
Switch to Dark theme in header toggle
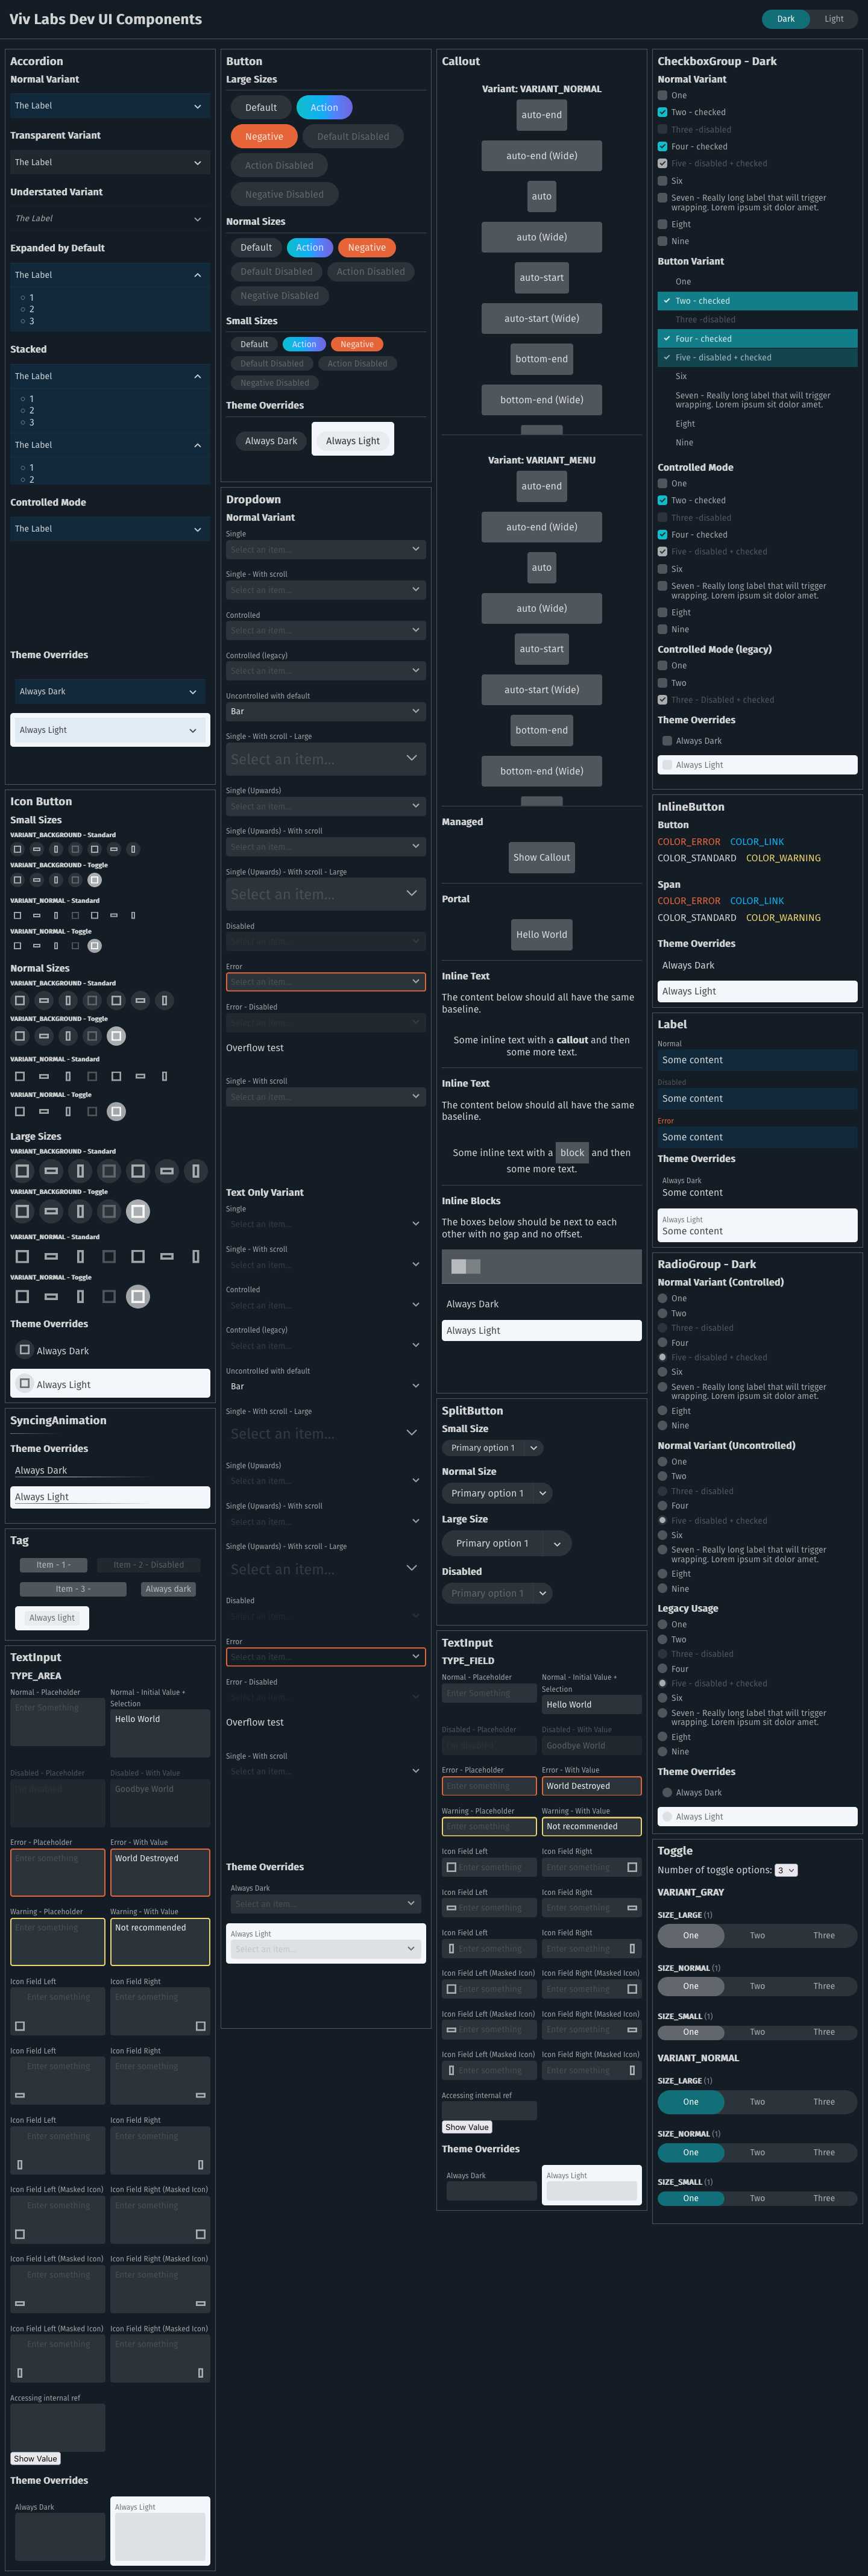point(786,19)
